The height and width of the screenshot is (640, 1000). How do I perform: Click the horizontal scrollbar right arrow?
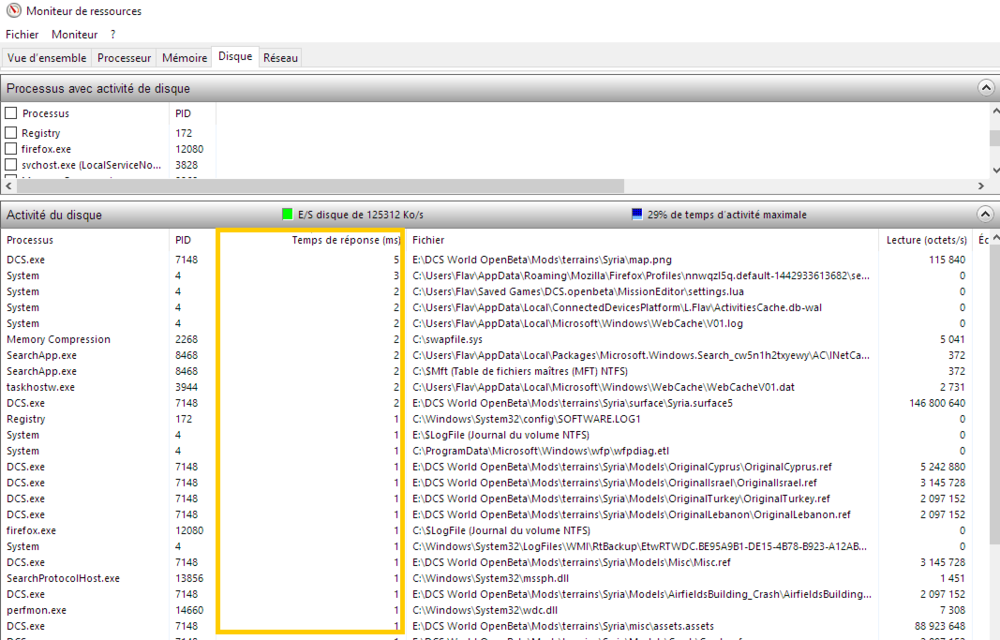click(981, 185)
